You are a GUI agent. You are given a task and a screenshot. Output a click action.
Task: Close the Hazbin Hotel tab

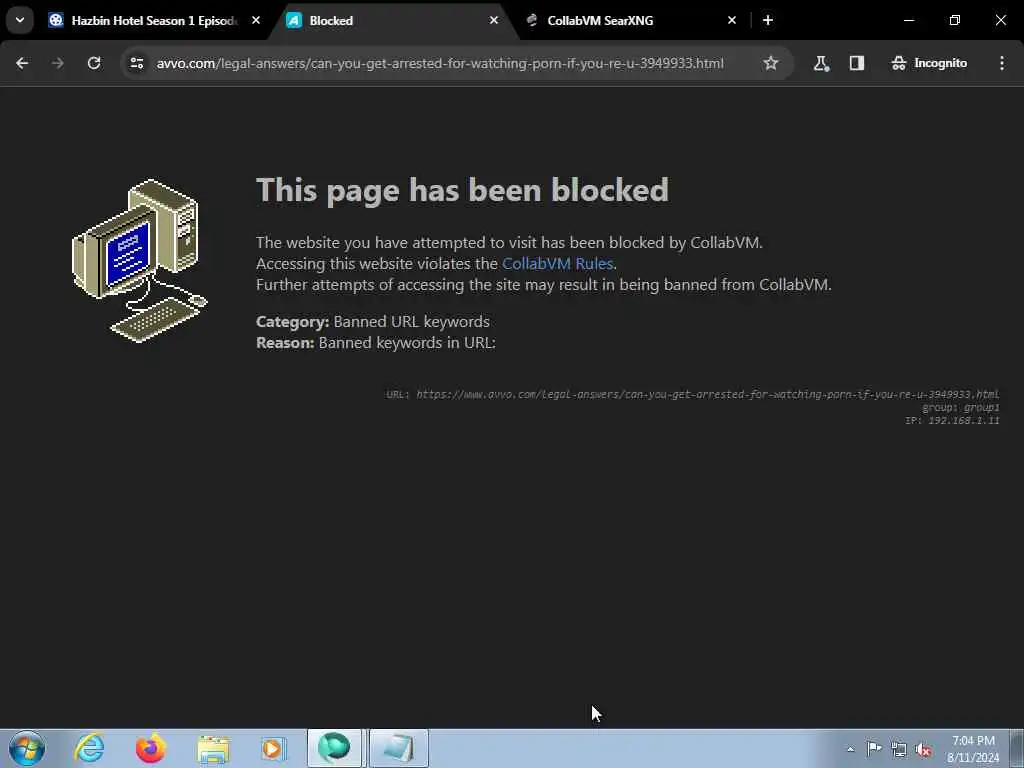click(x=256, y=20)
